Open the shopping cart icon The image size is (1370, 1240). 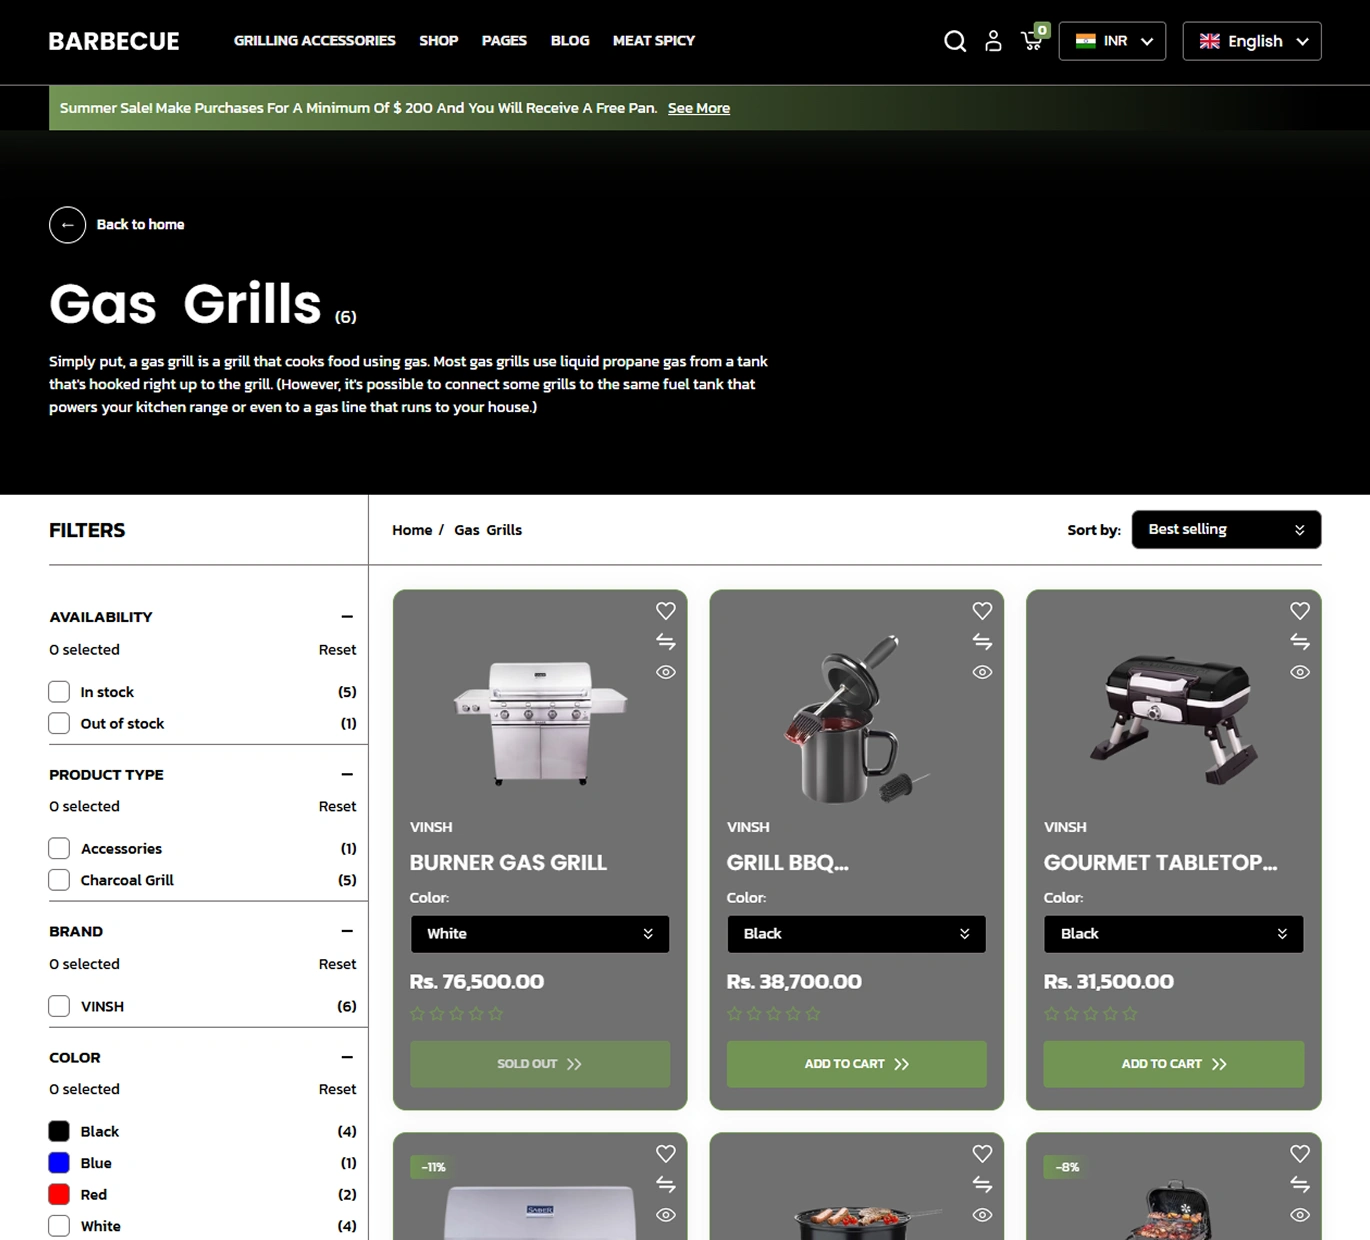(1033, 39)
